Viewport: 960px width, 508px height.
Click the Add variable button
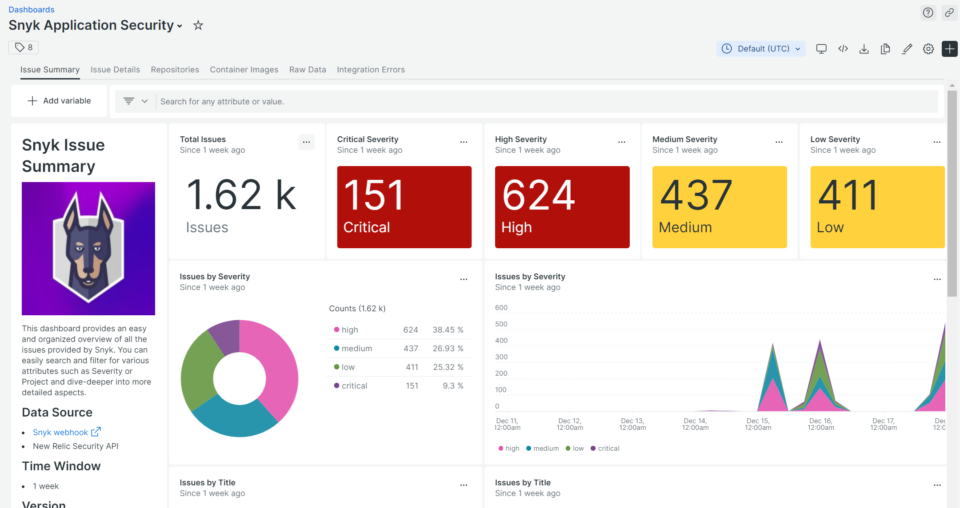coord(59,101)
